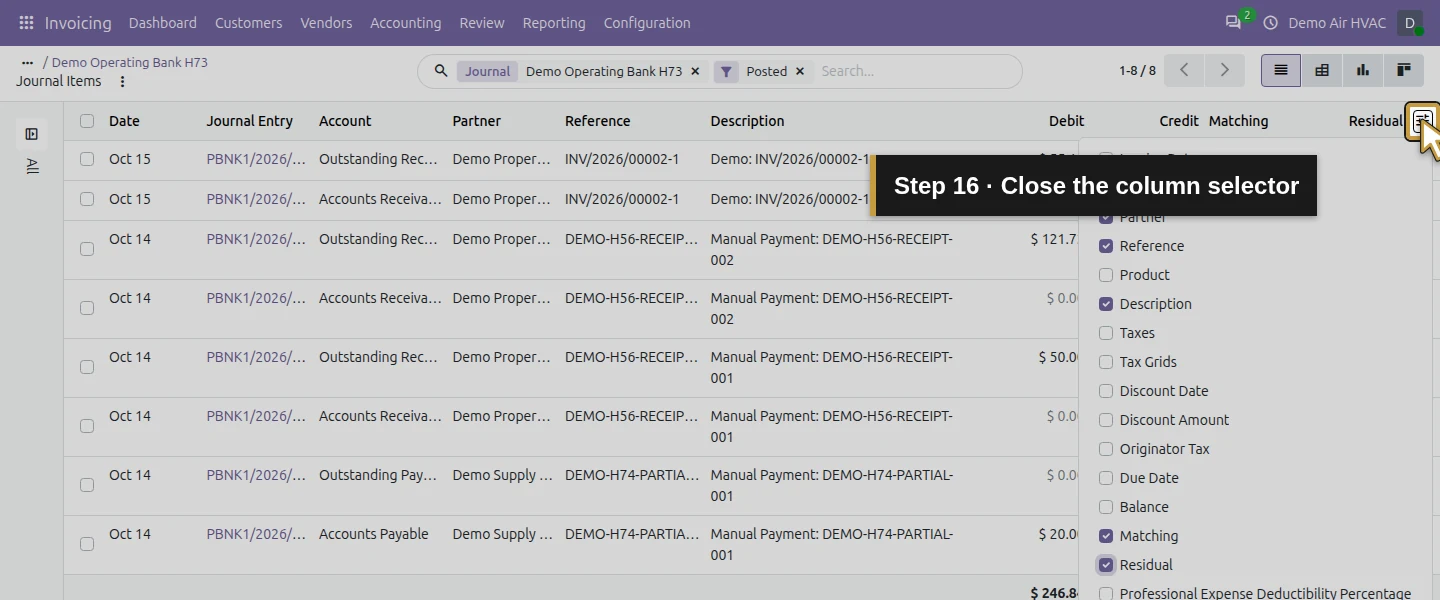1440x600 pixels.
Task: Toggle the side panel icon
Action: tap(32, 134)
